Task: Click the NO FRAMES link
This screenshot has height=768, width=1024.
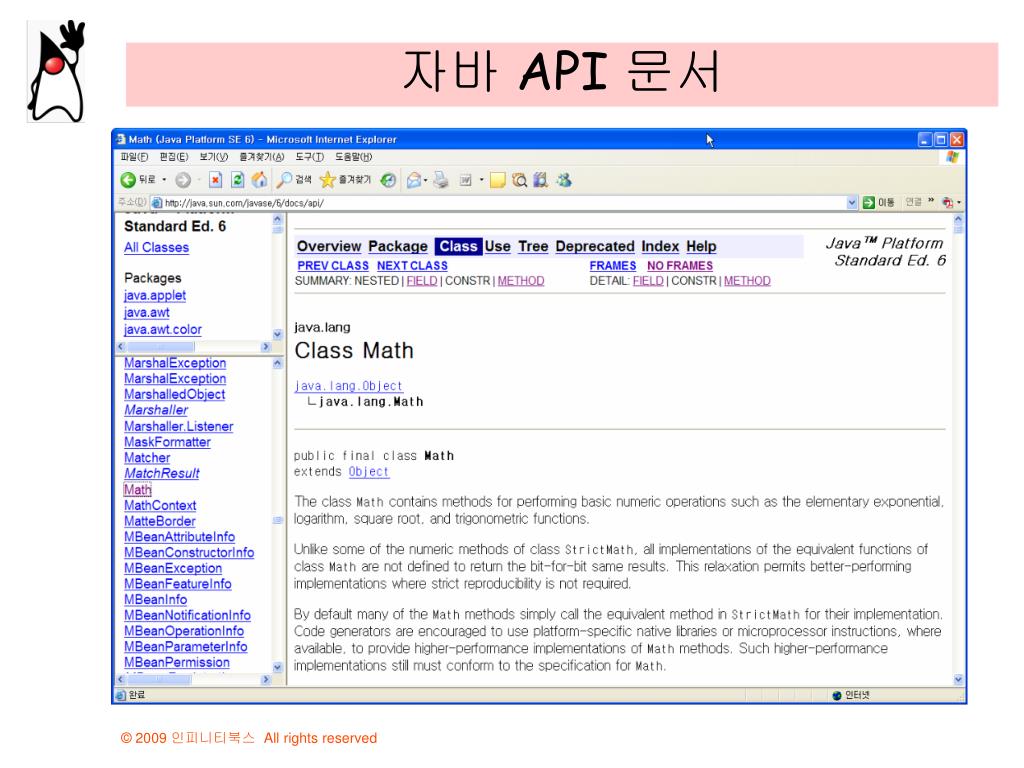Action: coord(680,266)
